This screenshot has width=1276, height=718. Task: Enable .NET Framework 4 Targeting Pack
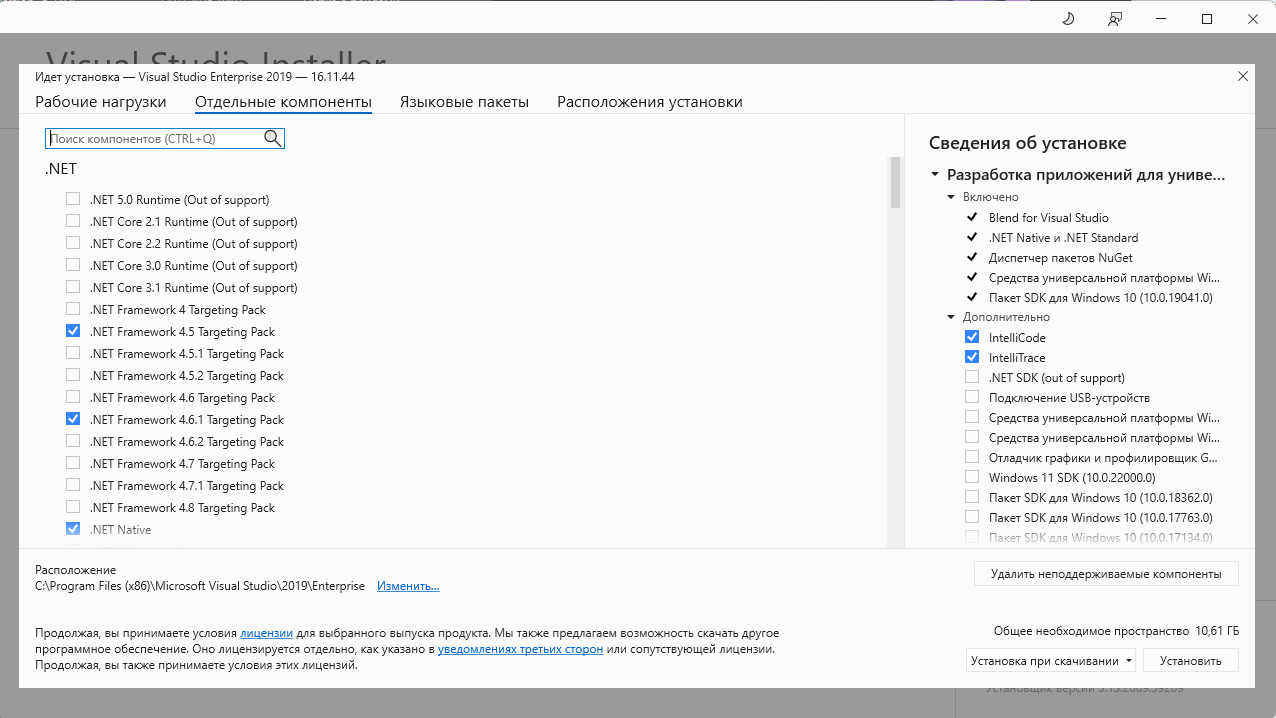coord(73,309)
